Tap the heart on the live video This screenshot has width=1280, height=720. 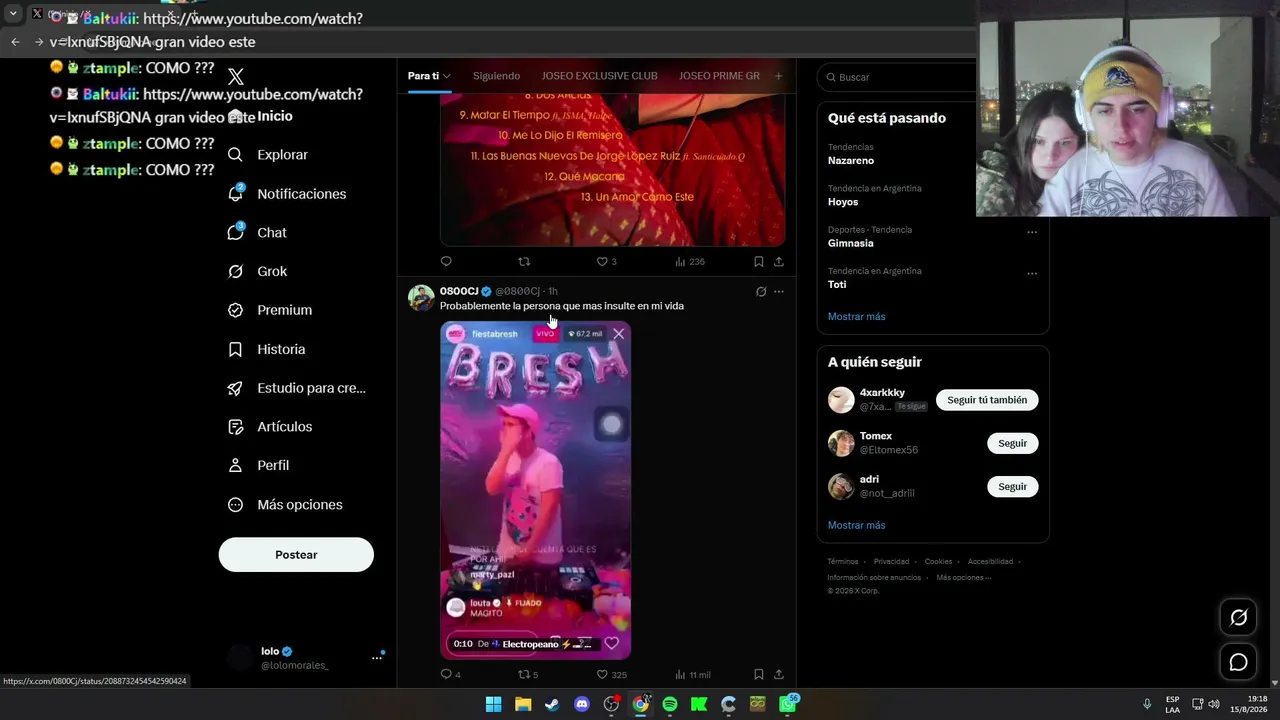(x=611, y=643)
